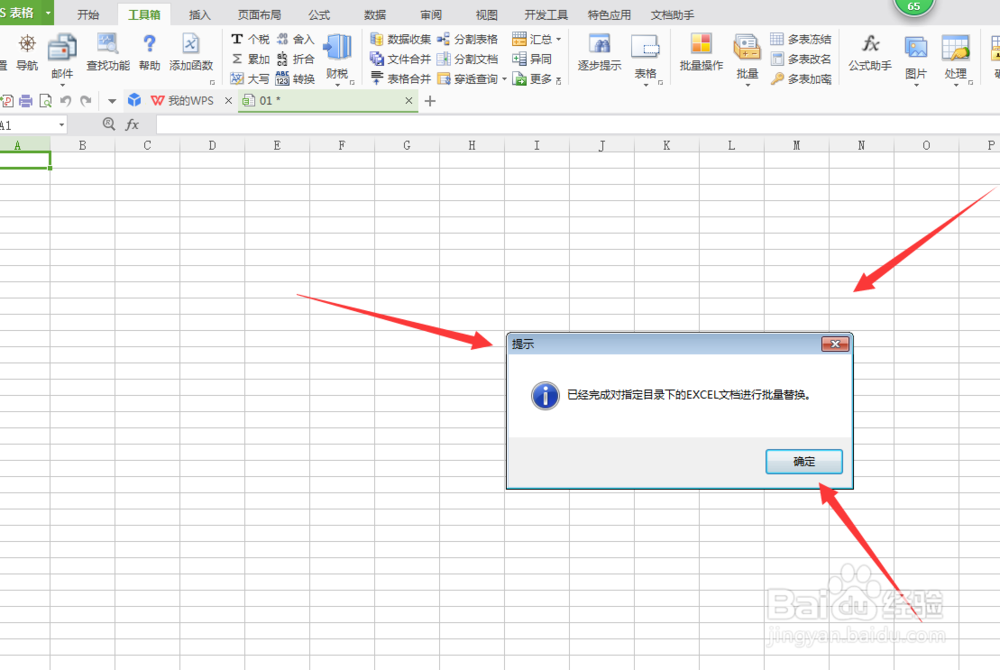Click the zoom magnifier beside formula bar
The height and width of the screenshot is (670, 1000).
pyautogui.click(x=109, y=124)
